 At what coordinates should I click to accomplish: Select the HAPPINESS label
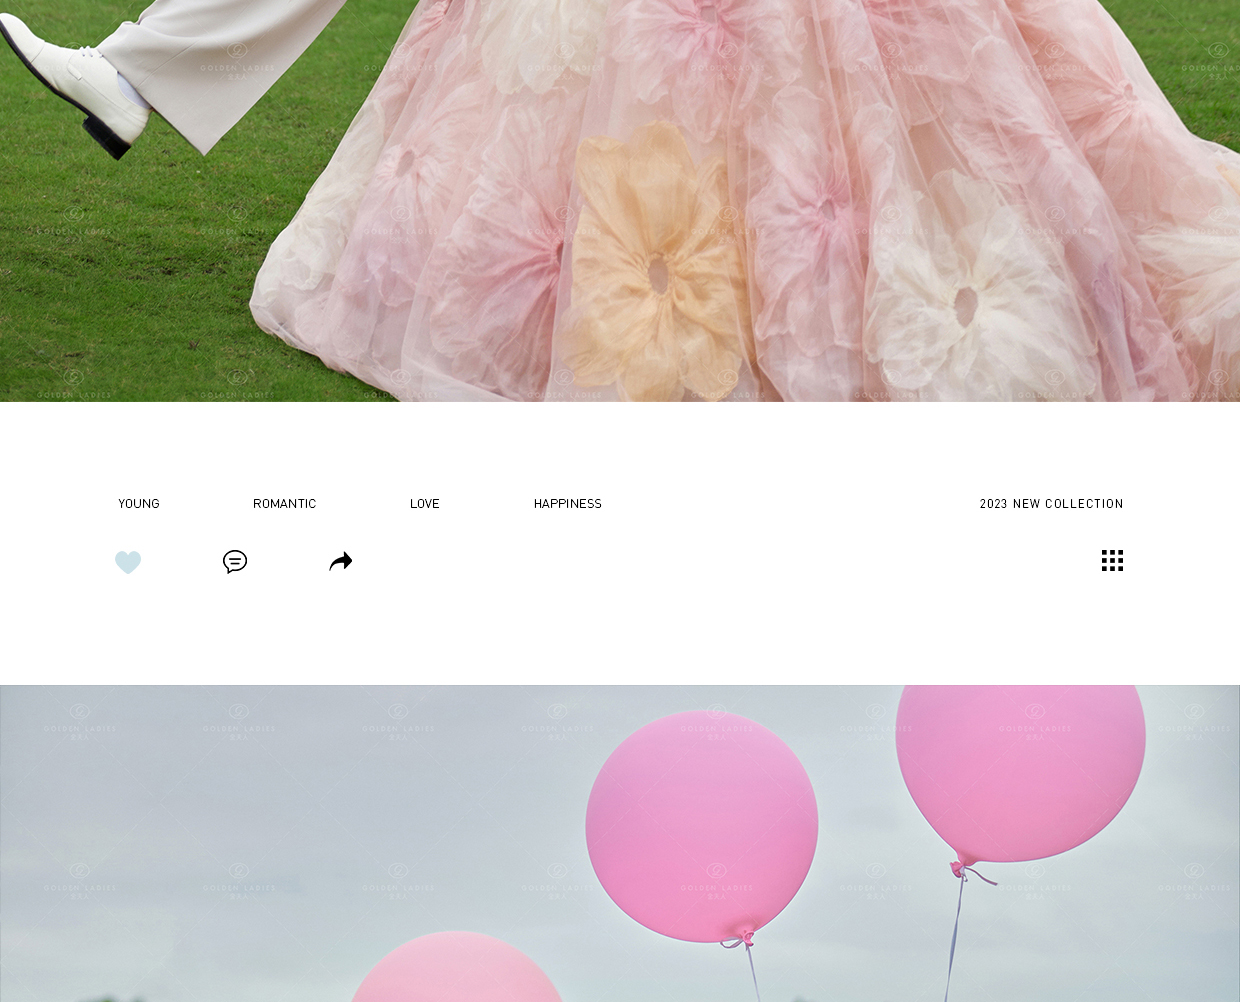click(x=568, y=503)
